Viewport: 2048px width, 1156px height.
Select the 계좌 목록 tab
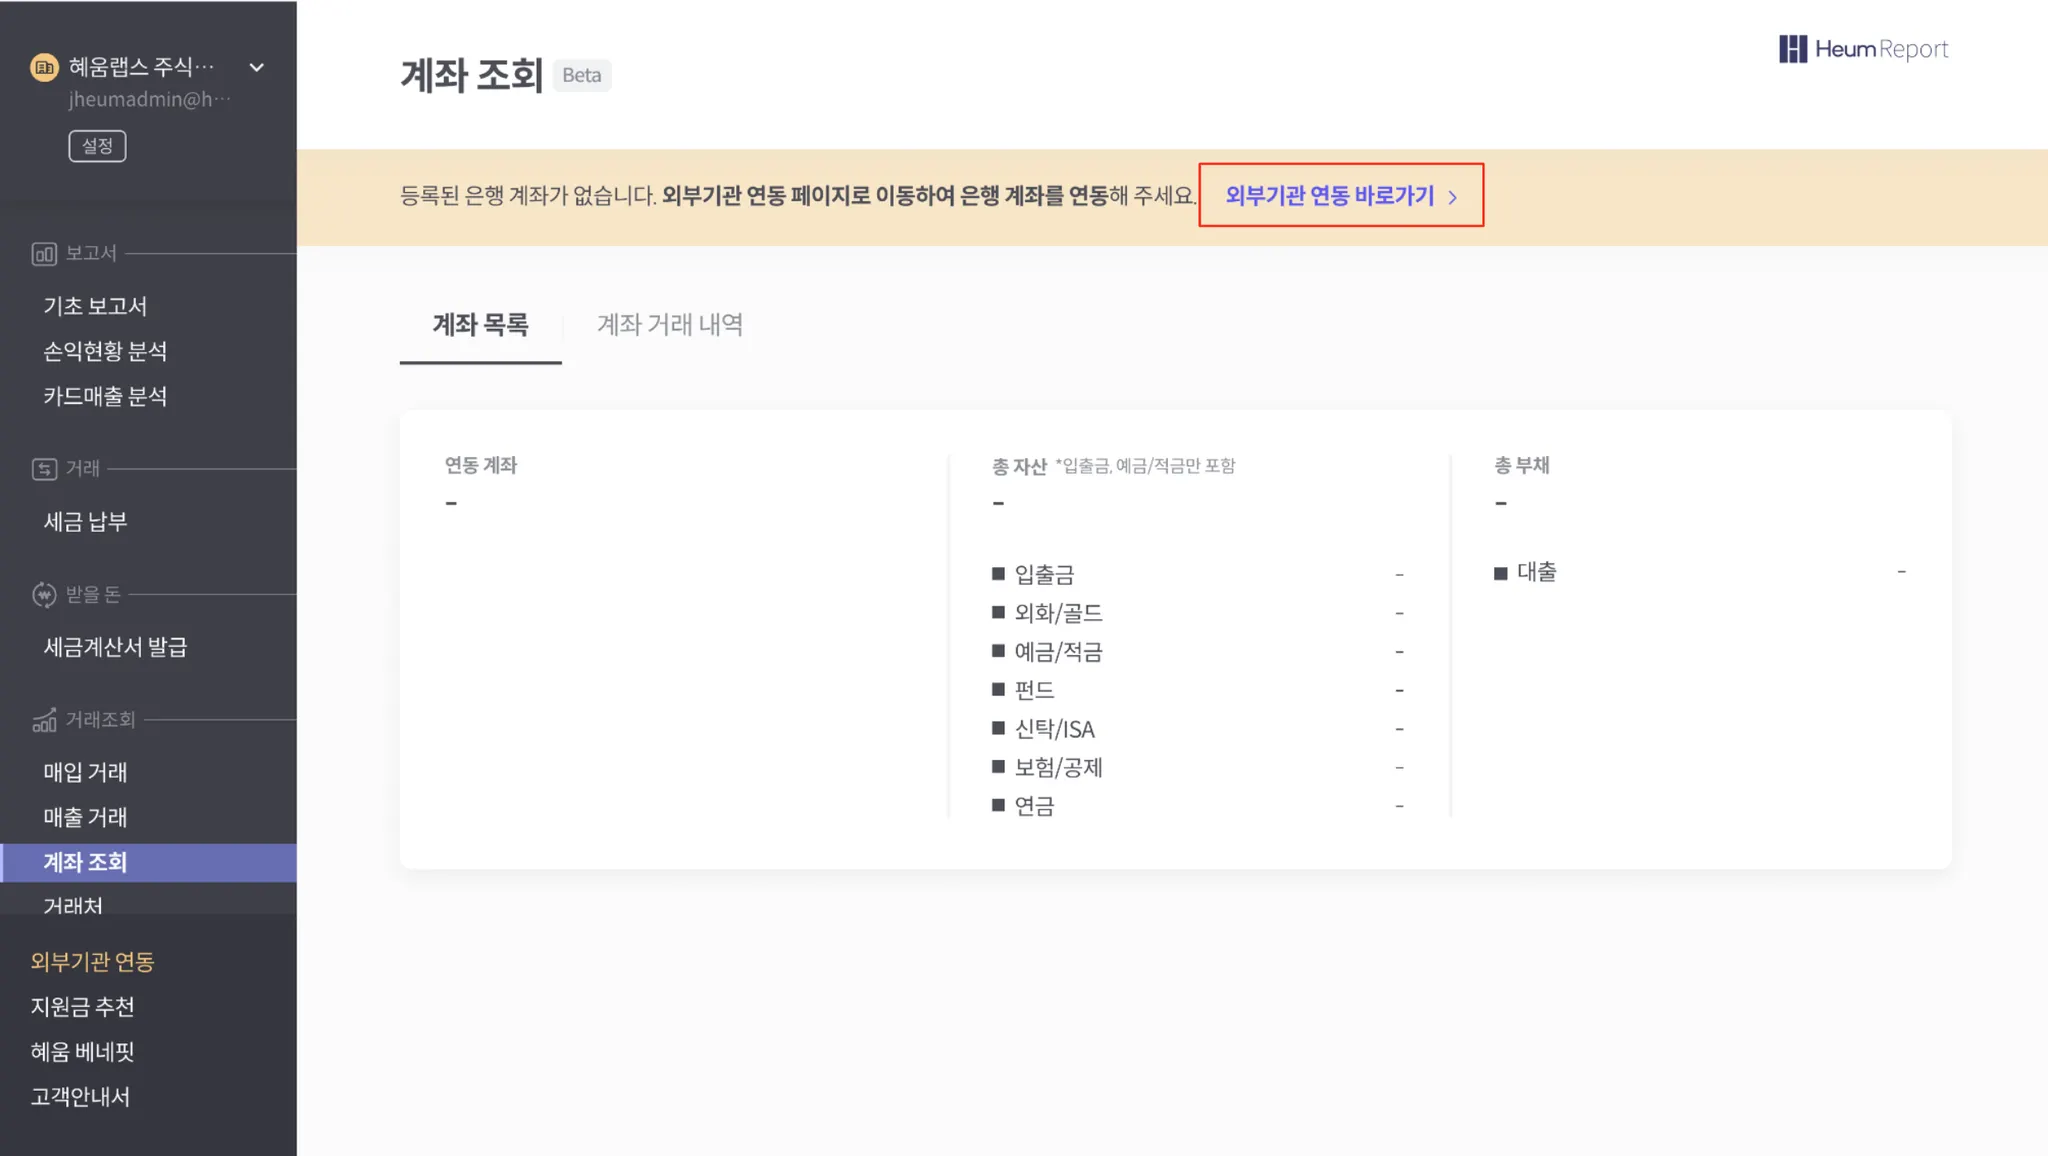[480, 325]
